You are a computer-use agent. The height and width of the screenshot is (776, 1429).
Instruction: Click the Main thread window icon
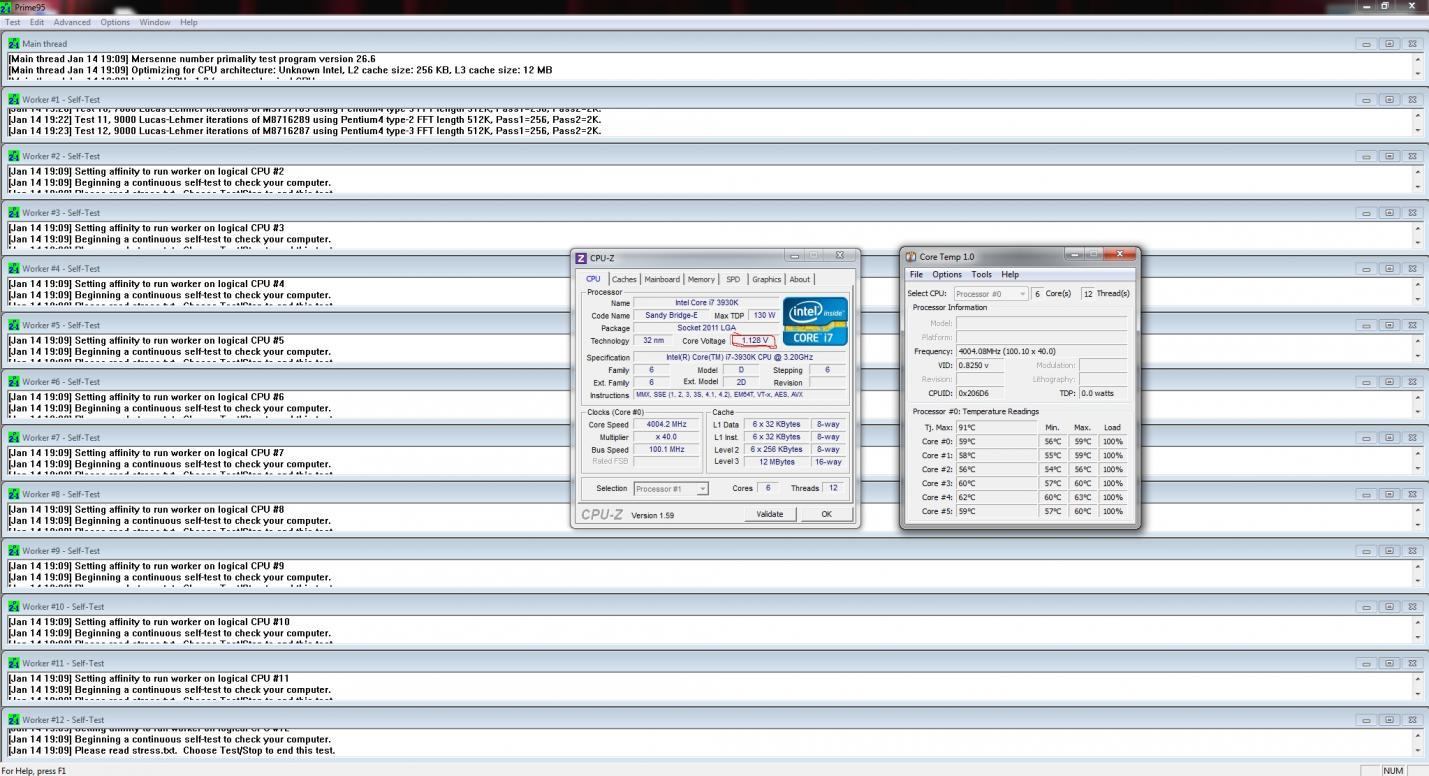pyautogui.click(x=14, y=44)
